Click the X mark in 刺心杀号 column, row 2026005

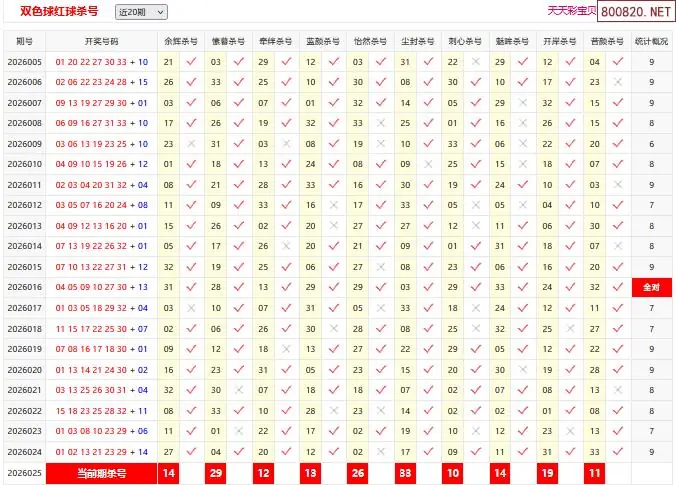[x=476, y=62]
